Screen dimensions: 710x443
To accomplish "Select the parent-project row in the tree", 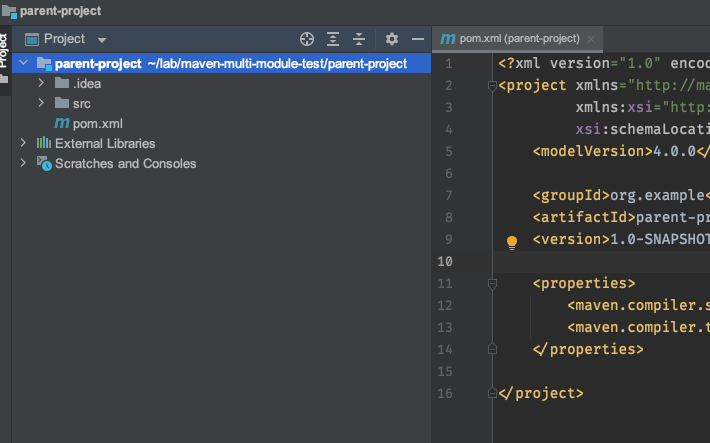I will click(x=221, y=63).
